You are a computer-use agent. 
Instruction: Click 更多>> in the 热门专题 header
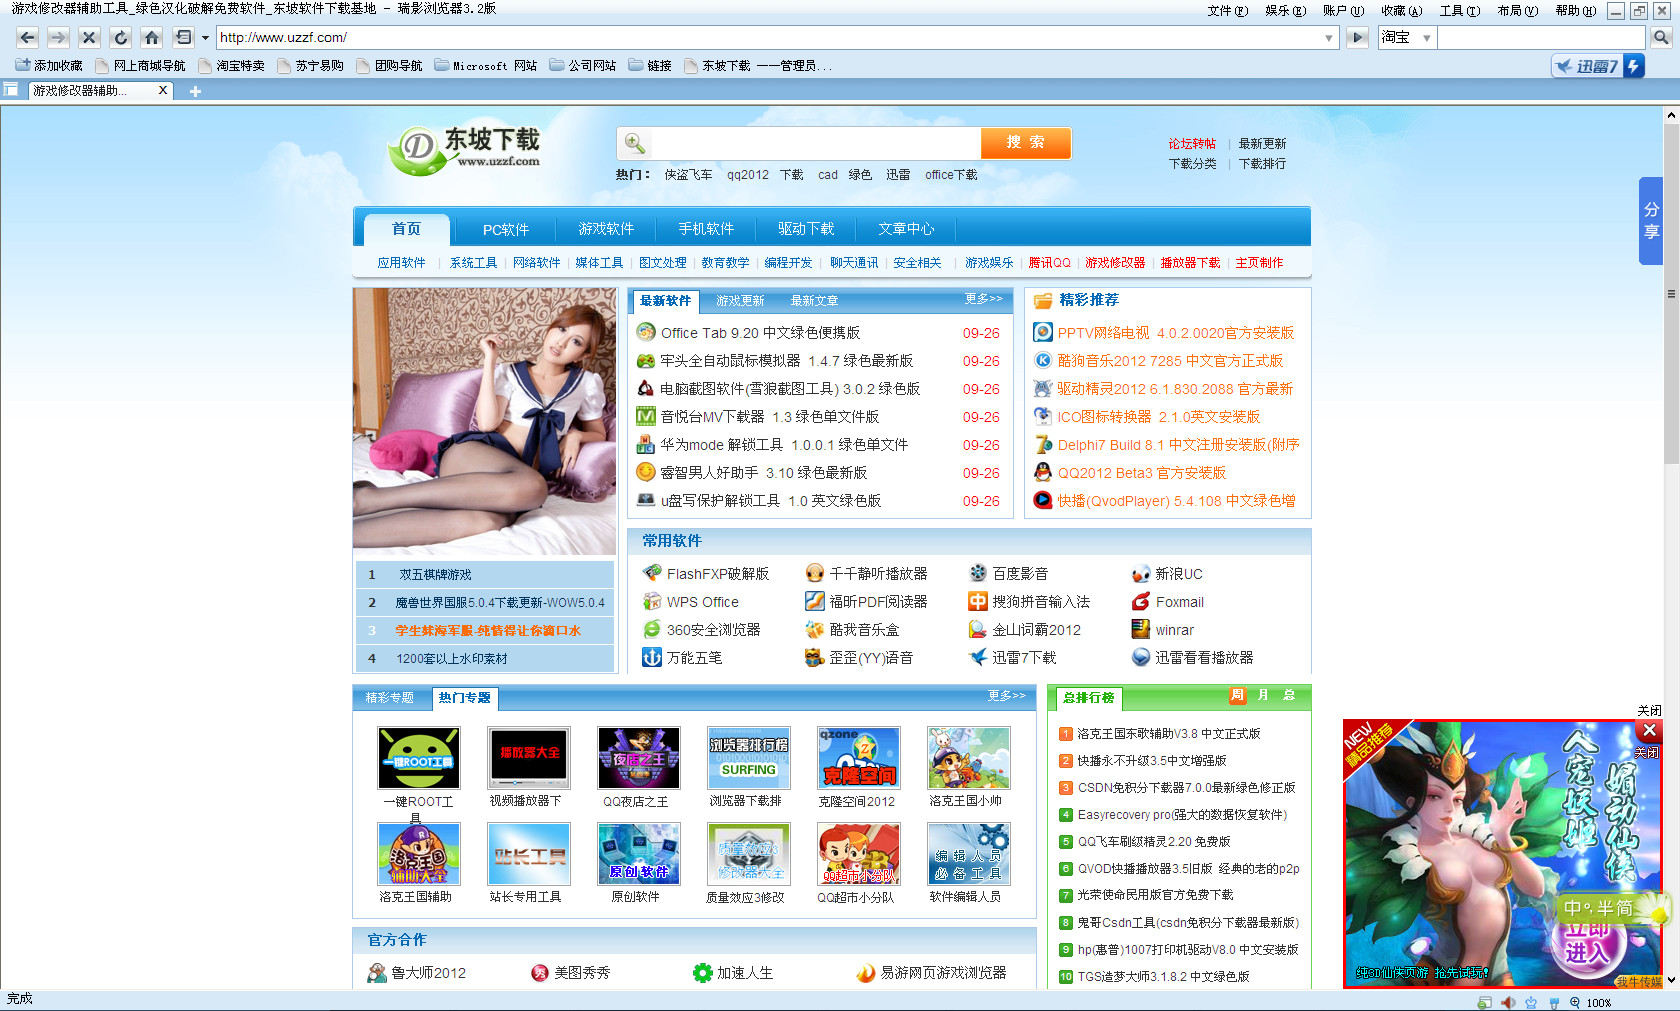pyautogui.click(x=1006, y=696)
